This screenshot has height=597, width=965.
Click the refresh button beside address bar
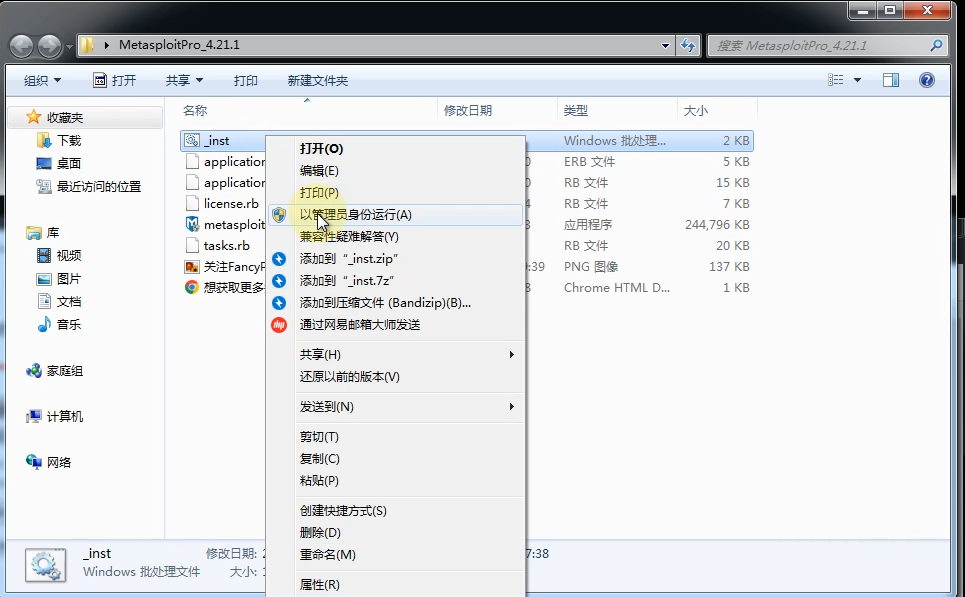pyautogui.click(x=688, y=45)
